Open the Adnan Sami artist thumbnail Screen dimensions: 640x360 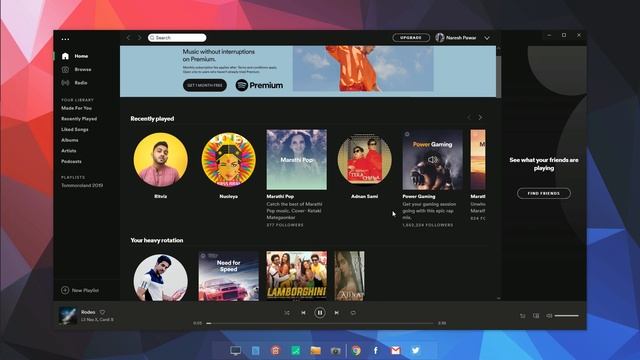364,160
